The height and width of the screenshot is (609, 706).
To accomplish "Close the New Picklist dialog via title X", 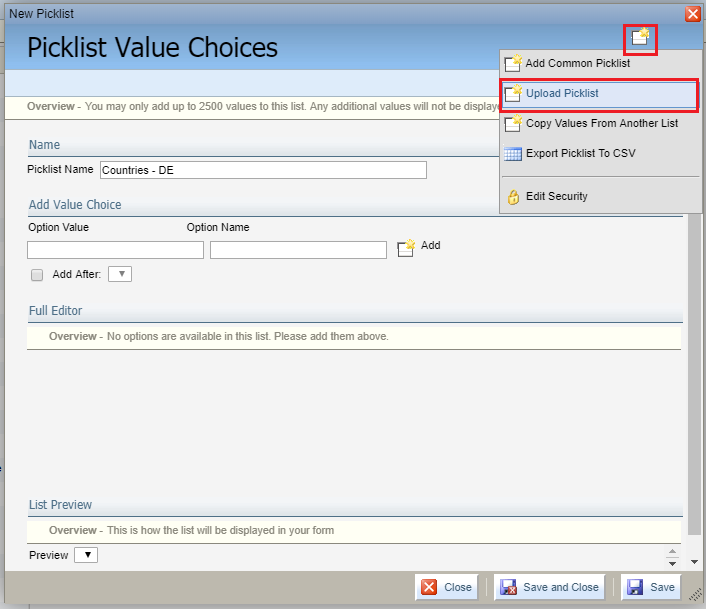I will [x=692, y=14].
